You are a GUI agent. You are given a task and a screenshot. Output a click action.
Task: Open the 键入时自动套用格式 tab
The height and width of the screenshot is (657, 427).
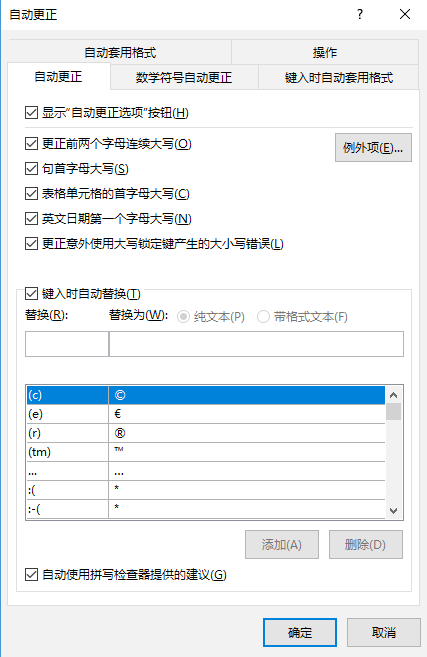pos(339,78)
